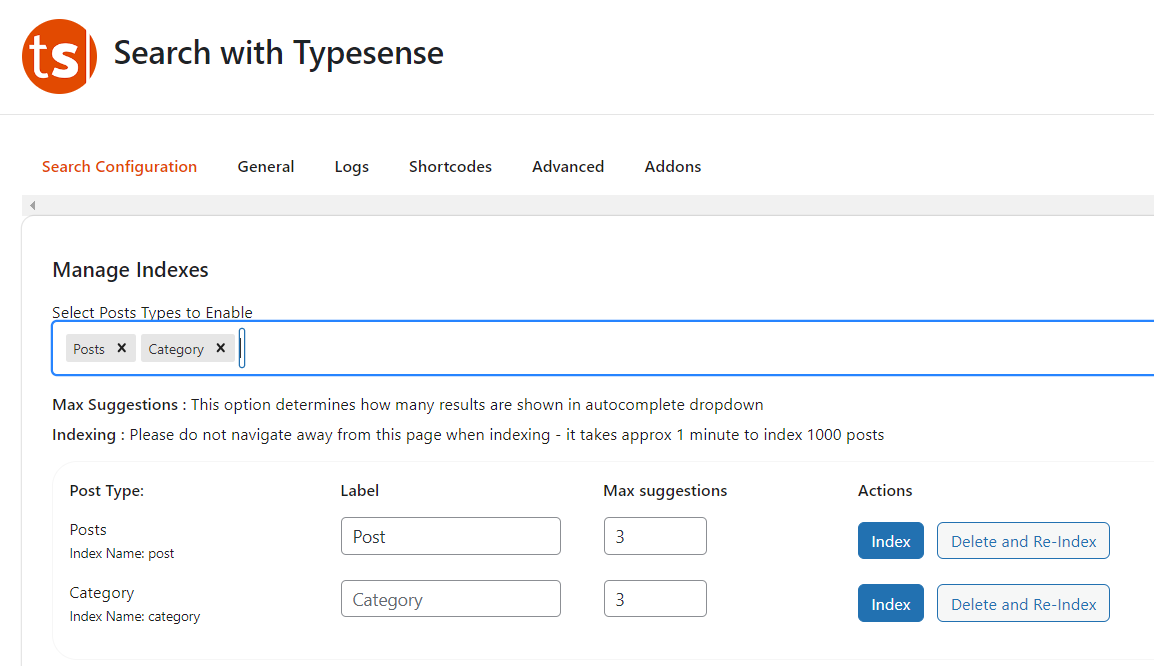Switch to the General tab
This screenshot has width=1154, height=666.
pyautogui.click(x=265, y=166)
